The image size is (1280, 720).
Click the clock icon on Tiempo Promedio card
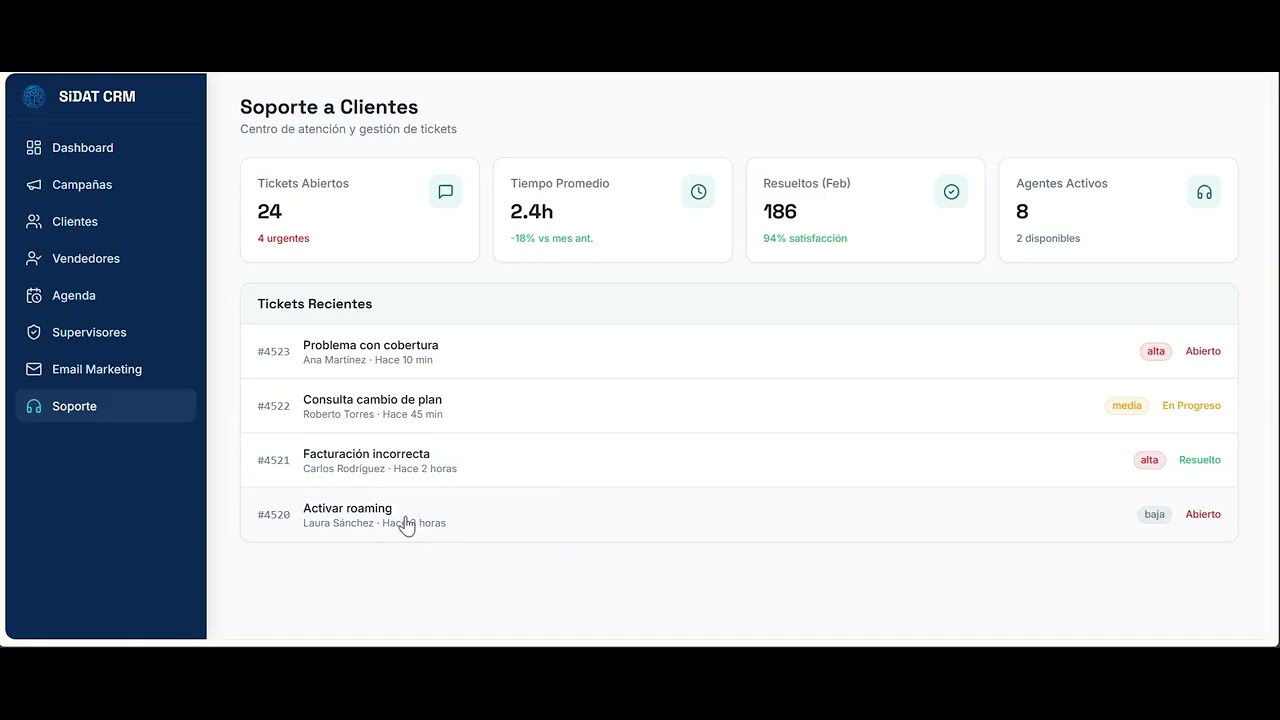click(x=699, y=191)
